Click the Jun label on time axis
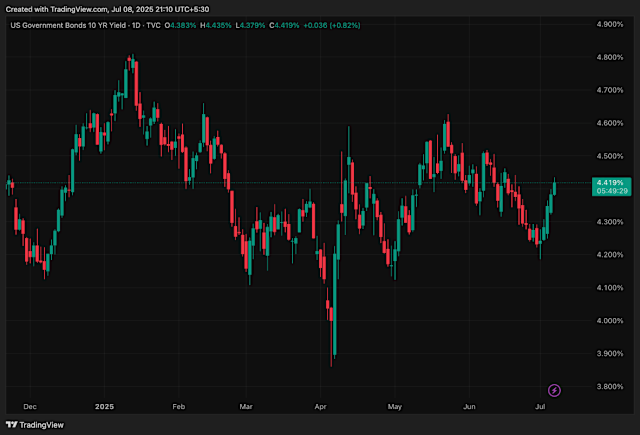This screenshot has height=435, width=640. [x=469, y=406]
